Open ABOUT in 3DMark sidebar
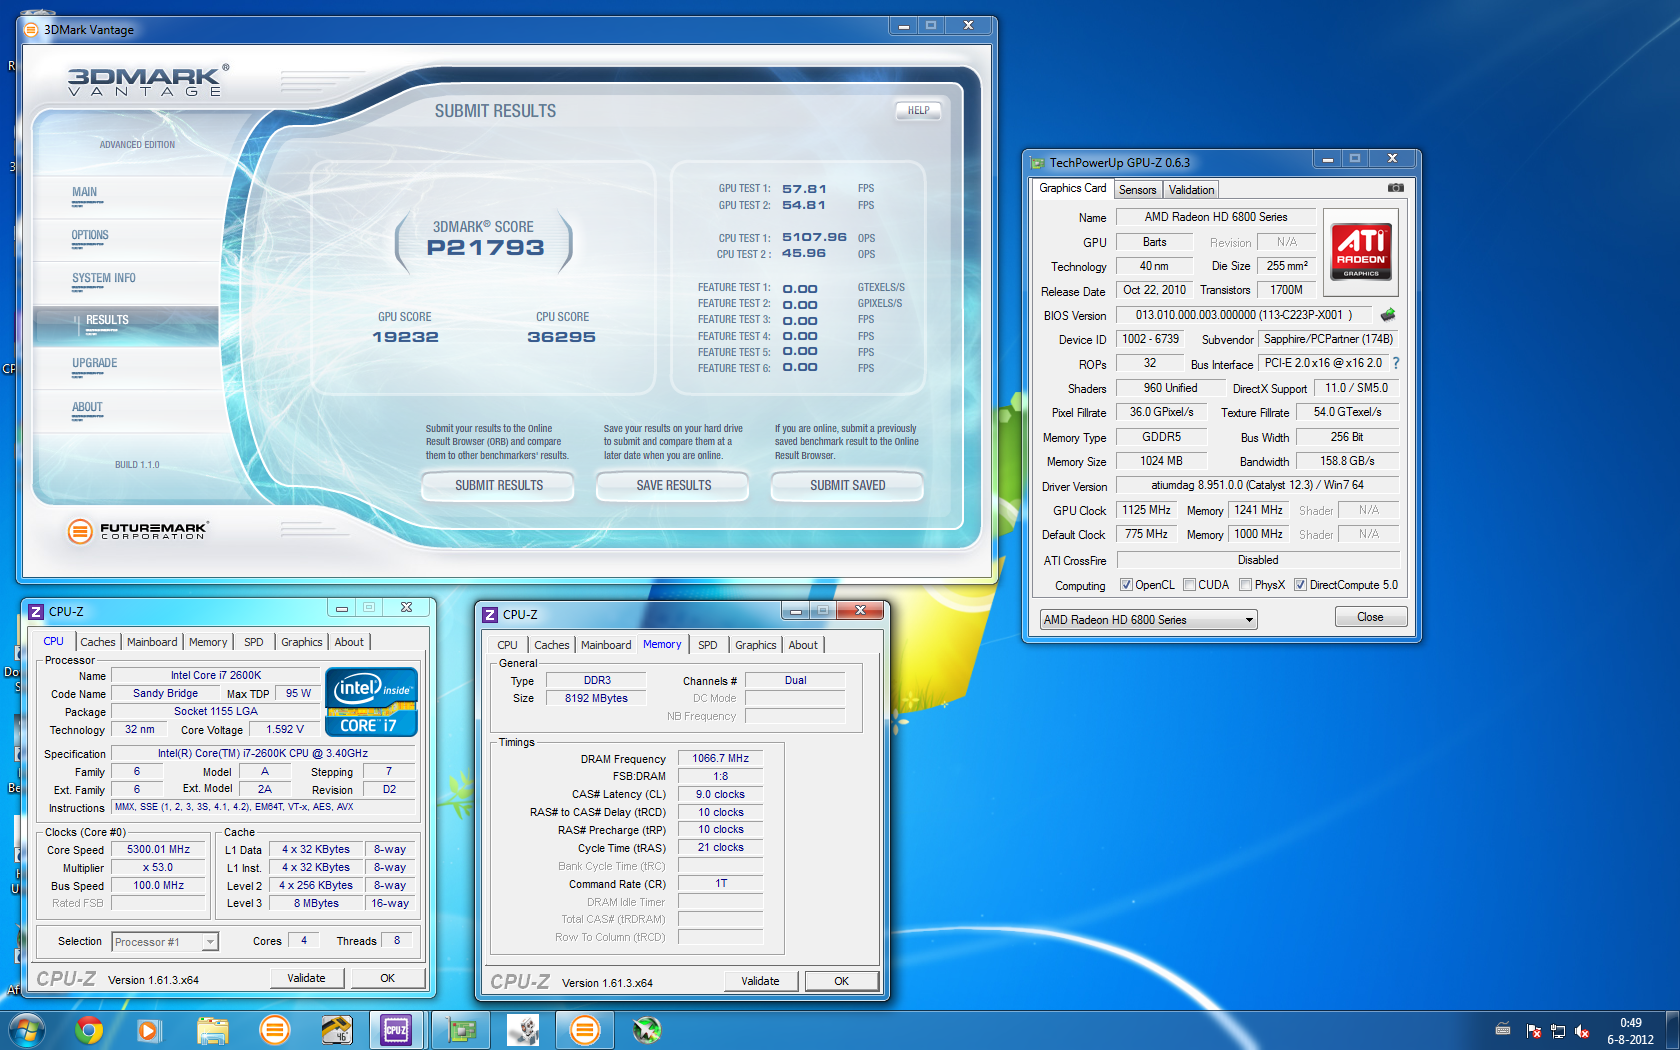The height and width of the screenshot is (1050, 1680). coord(126,412)
